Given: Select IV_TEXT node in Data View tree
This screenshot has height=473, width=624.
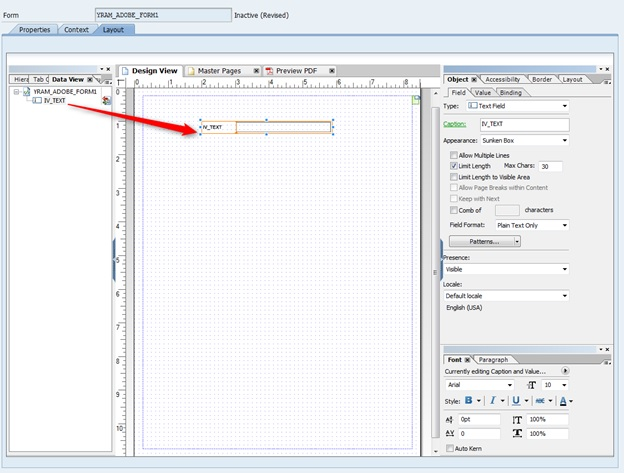Looking at the screenshot, I should pyautogui.click(x=54, y=101).
